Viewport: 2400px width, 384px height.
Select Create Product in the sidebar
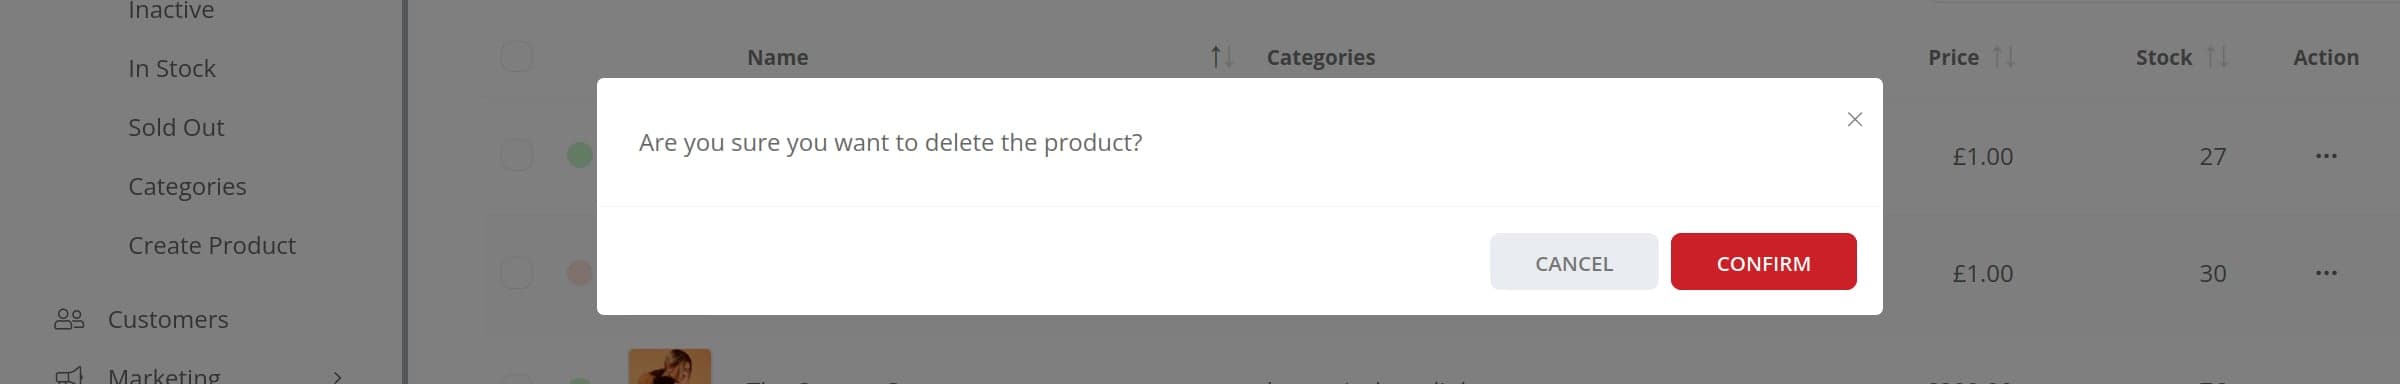(212, 245)
